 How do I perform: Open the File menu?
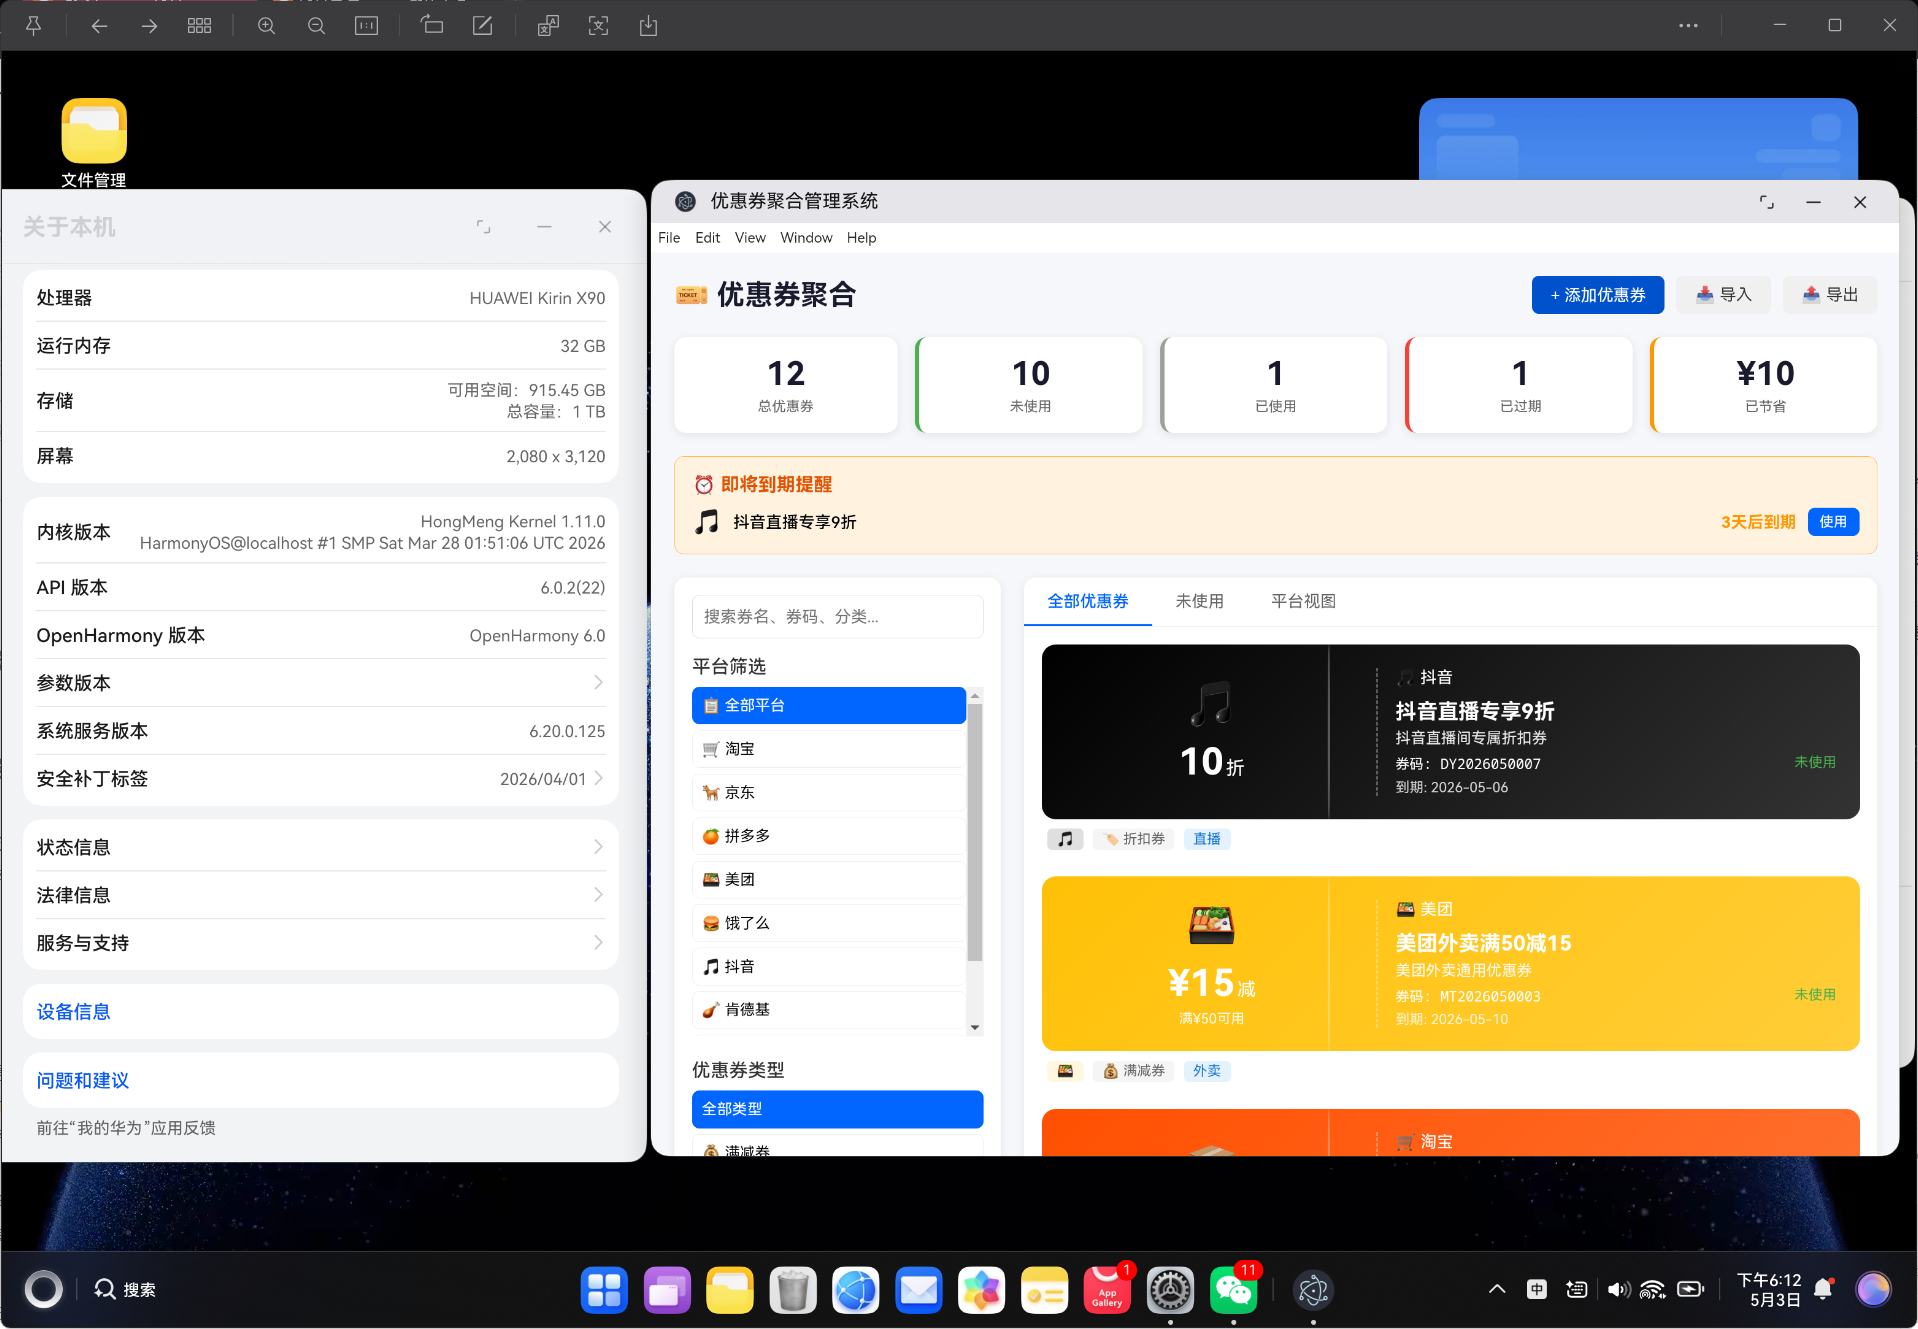tap(669, 238)
